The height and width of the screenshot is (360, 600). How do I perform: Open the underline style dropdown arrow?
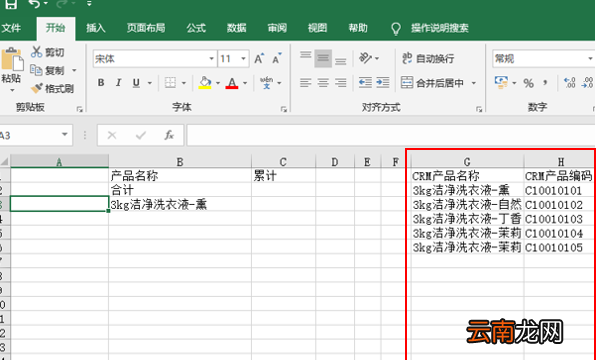click(150, 83)
